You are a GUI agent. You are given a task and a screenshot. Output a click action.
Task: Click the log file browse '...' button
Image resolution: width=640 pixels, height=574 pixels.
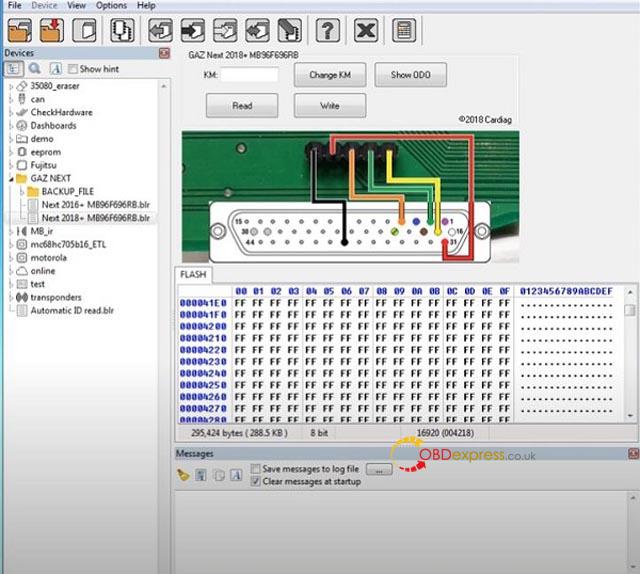point(379,469)
